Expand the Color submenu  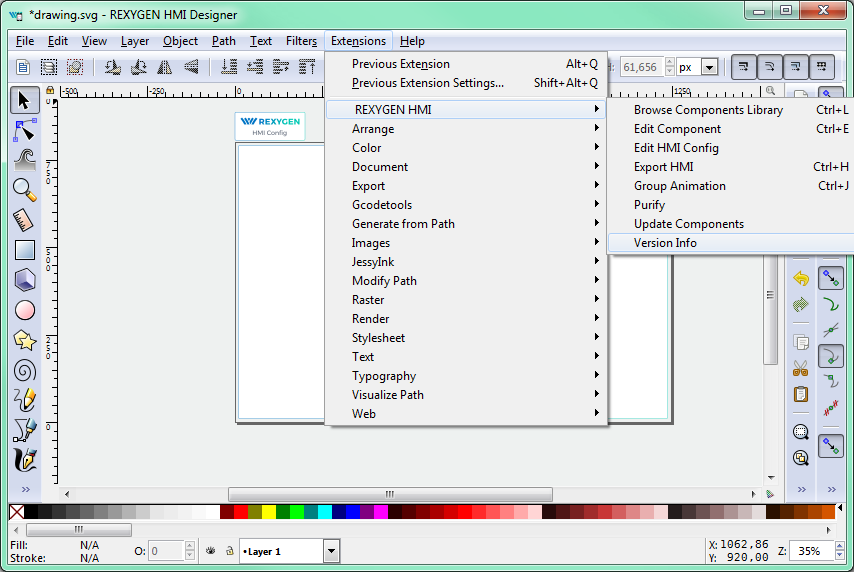point(466,148)
